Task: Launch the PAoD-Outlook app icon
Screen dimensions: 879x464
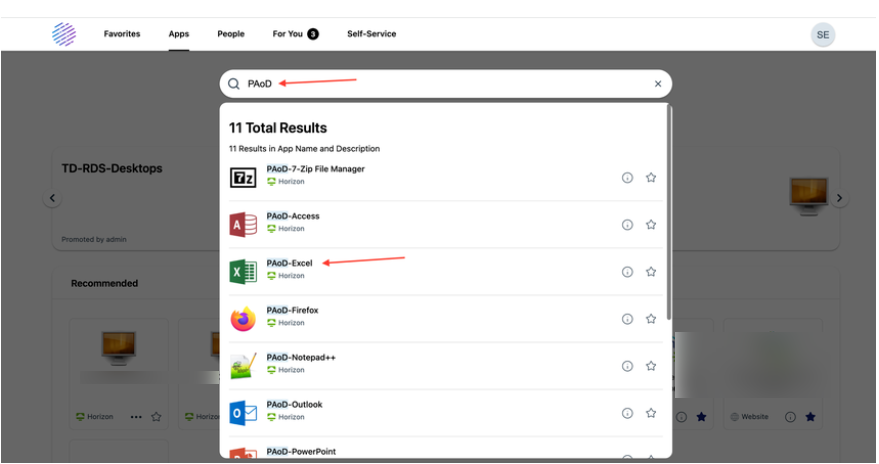Action: point(243,413)
